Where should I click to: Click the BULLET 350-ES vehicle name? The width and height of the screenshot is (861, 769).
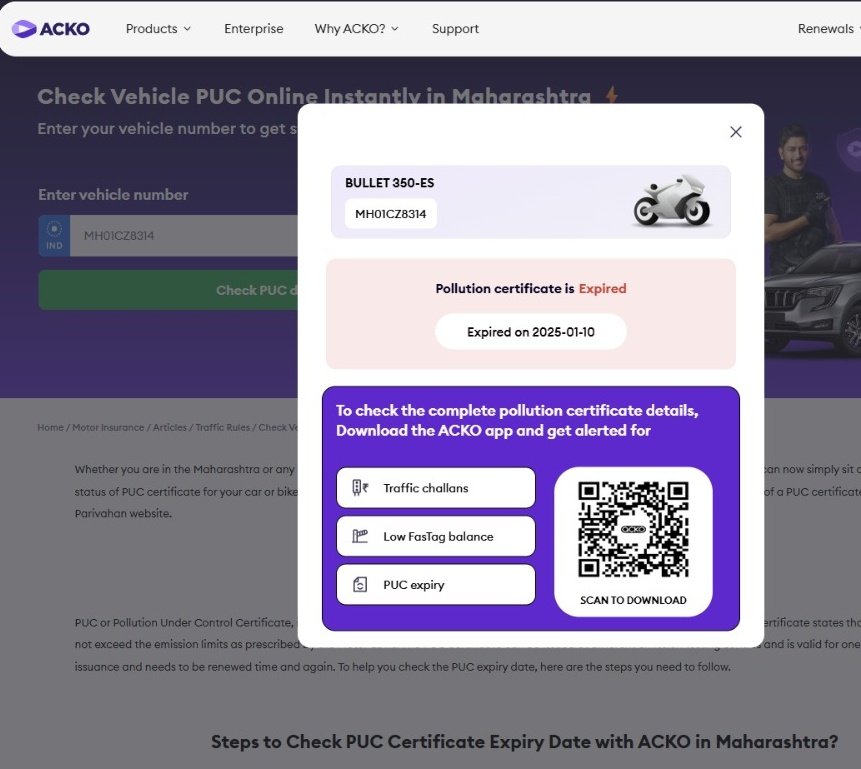click(x=389, y=183)
